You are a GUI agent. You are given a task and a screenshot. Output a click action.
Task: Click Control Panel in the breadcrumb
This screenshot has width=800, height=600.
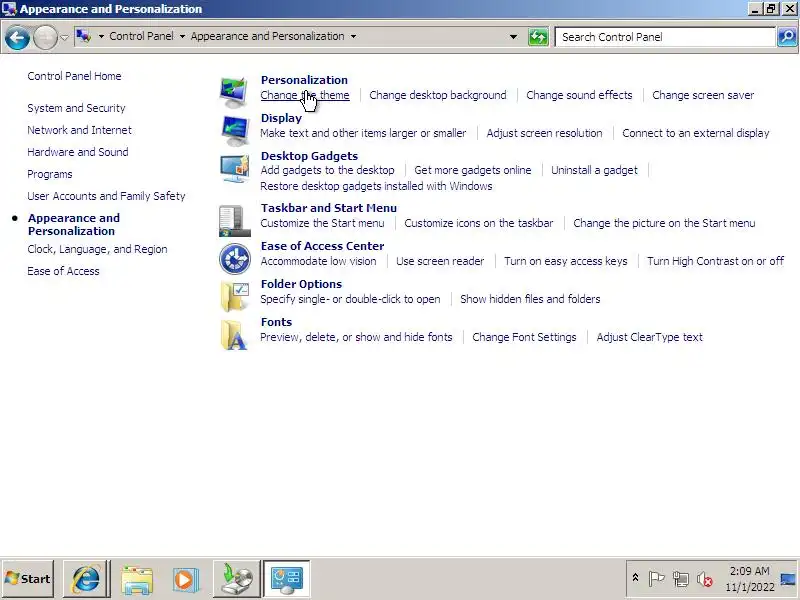(x=141, y=36)
